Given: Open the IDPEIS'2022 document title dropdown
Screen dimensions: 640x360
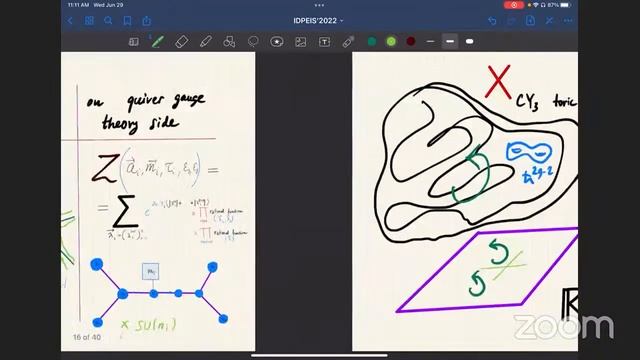Looking at the screenshot, I should (318, 20).
